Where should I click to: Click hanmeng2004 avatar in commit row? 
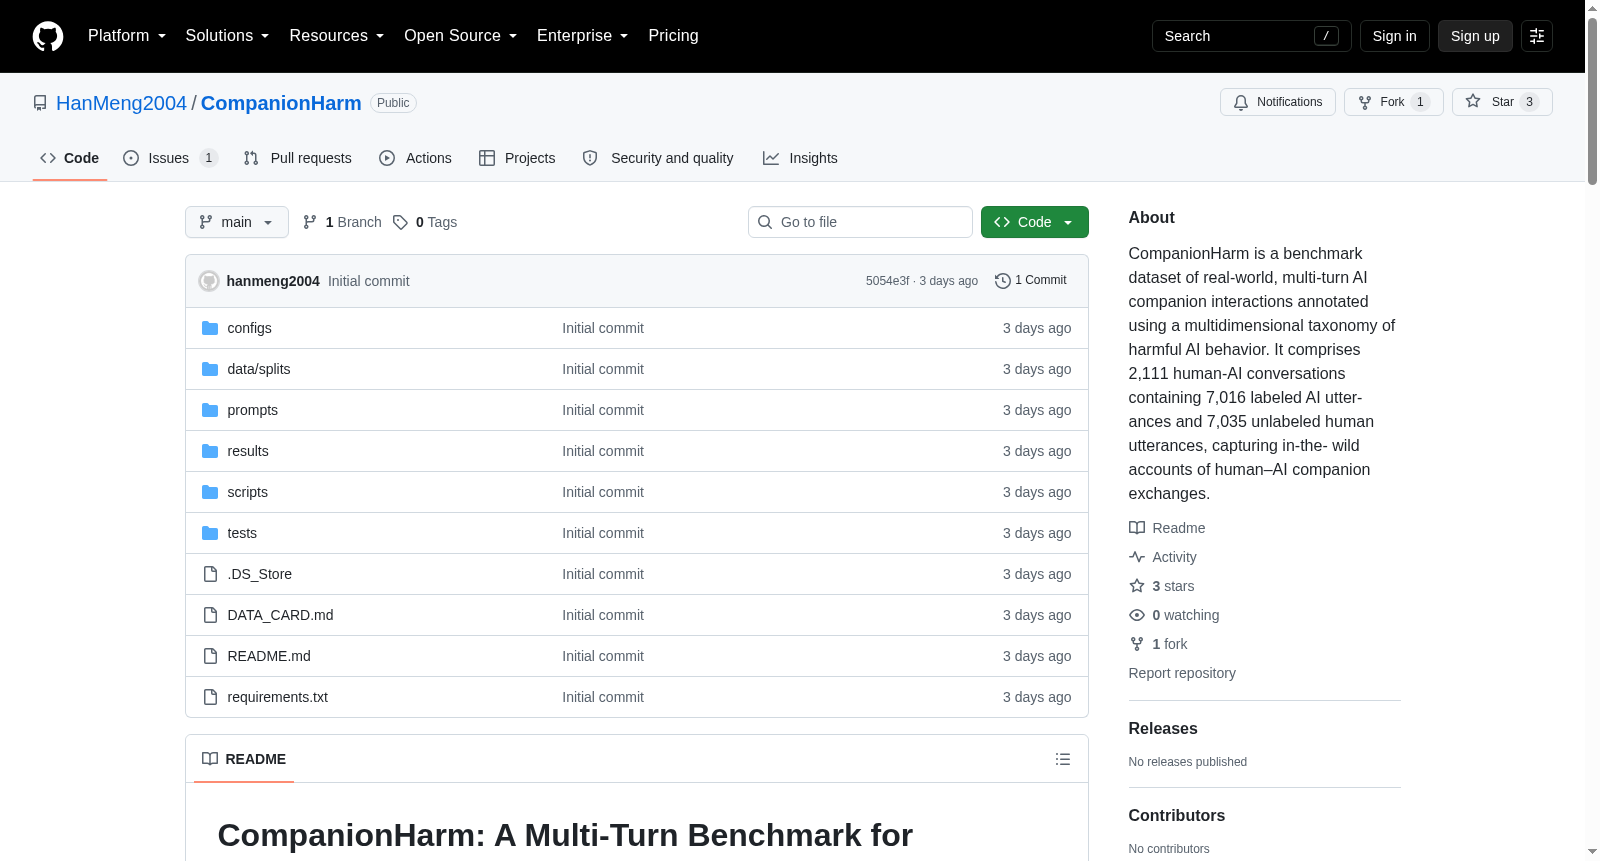tap(209, 281)
